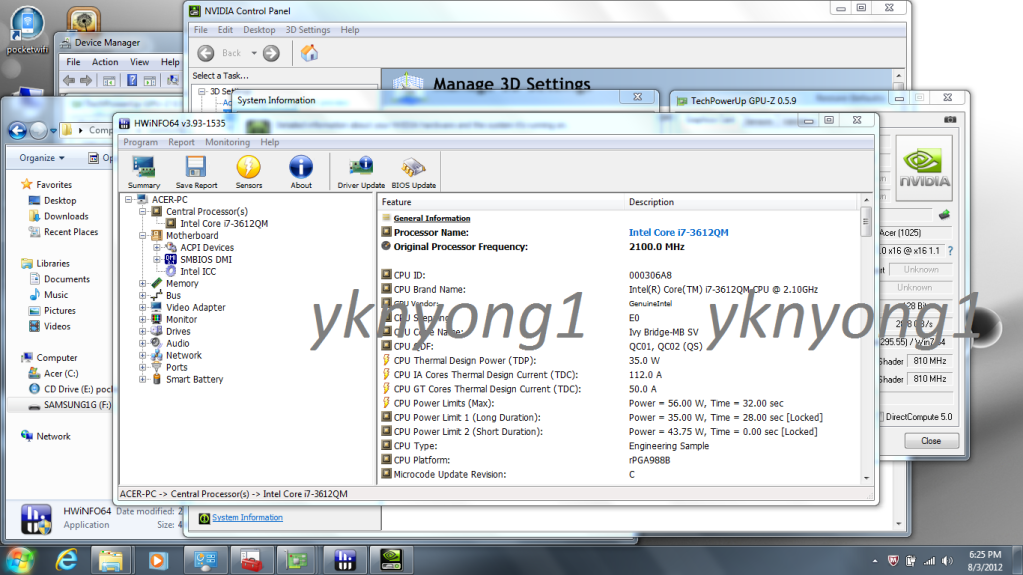Open the Sensors window in HWiNFO64
This screenshot has width=1023, height=575.
pyautogui.click(x=249, y=172)
